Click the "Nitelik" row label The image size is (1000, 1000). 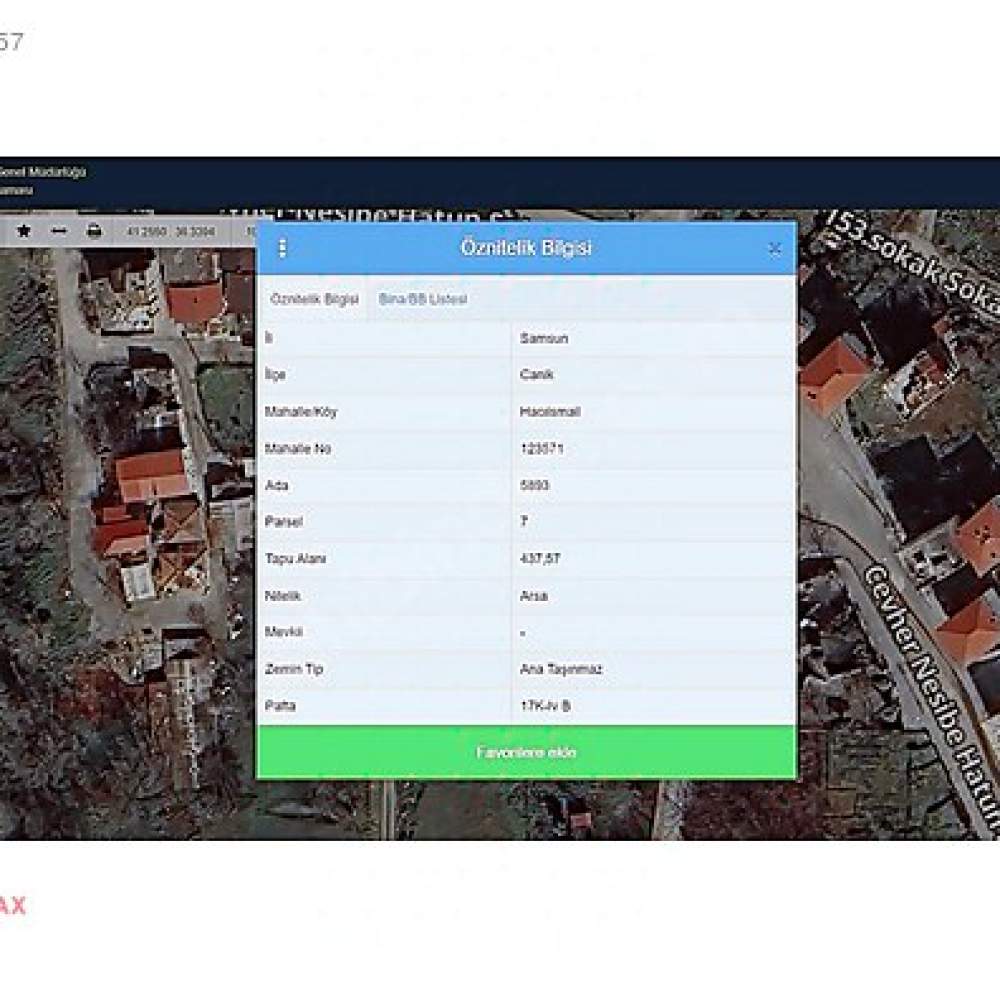pyautogui.click(x=283, y=596)
